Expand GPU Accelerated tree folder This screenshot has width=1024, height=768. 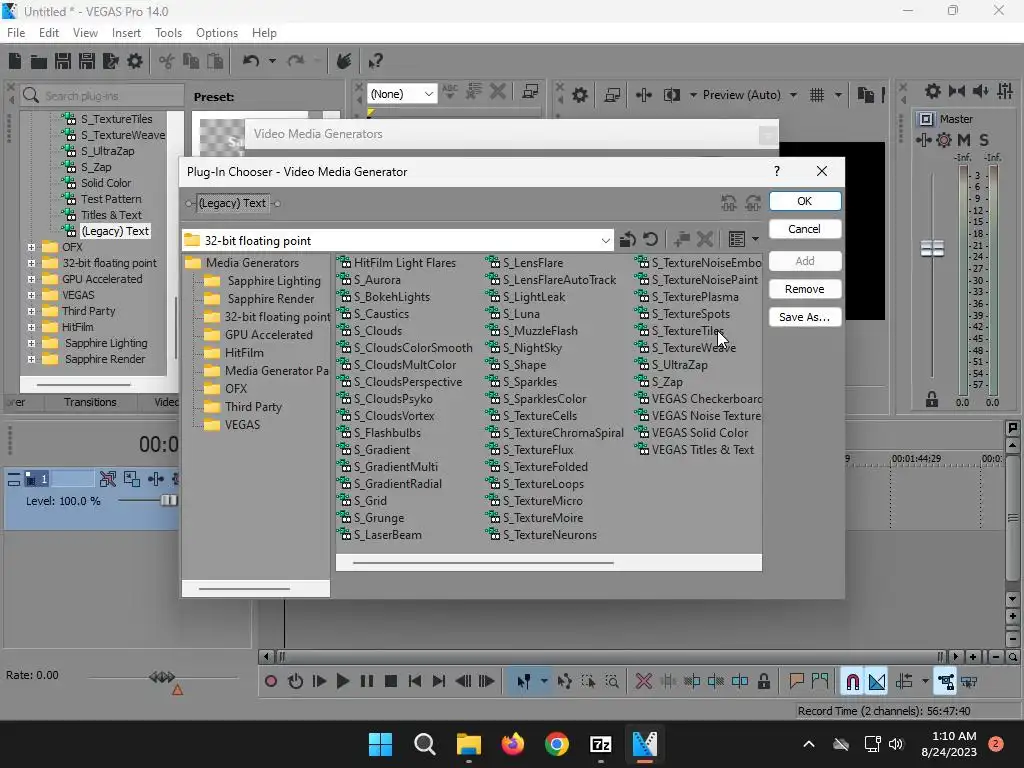click(x=31, y=280)
